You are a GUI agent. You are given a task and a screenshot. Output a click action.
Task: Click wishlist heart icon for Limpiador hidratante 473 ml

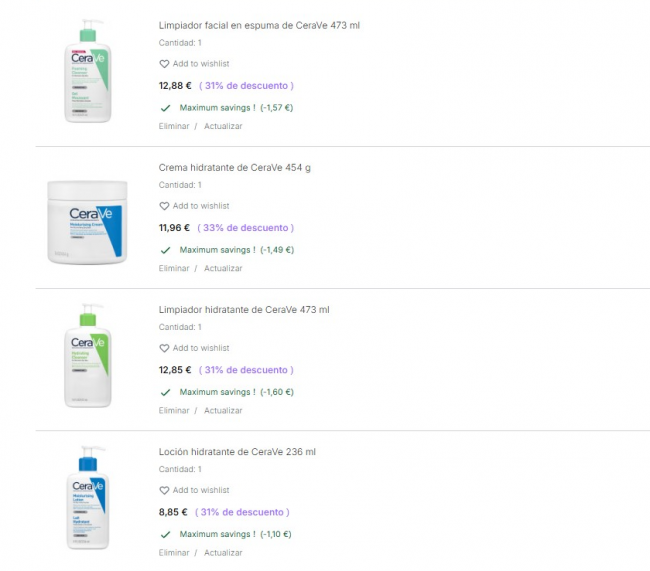click(x=165, y=348)
